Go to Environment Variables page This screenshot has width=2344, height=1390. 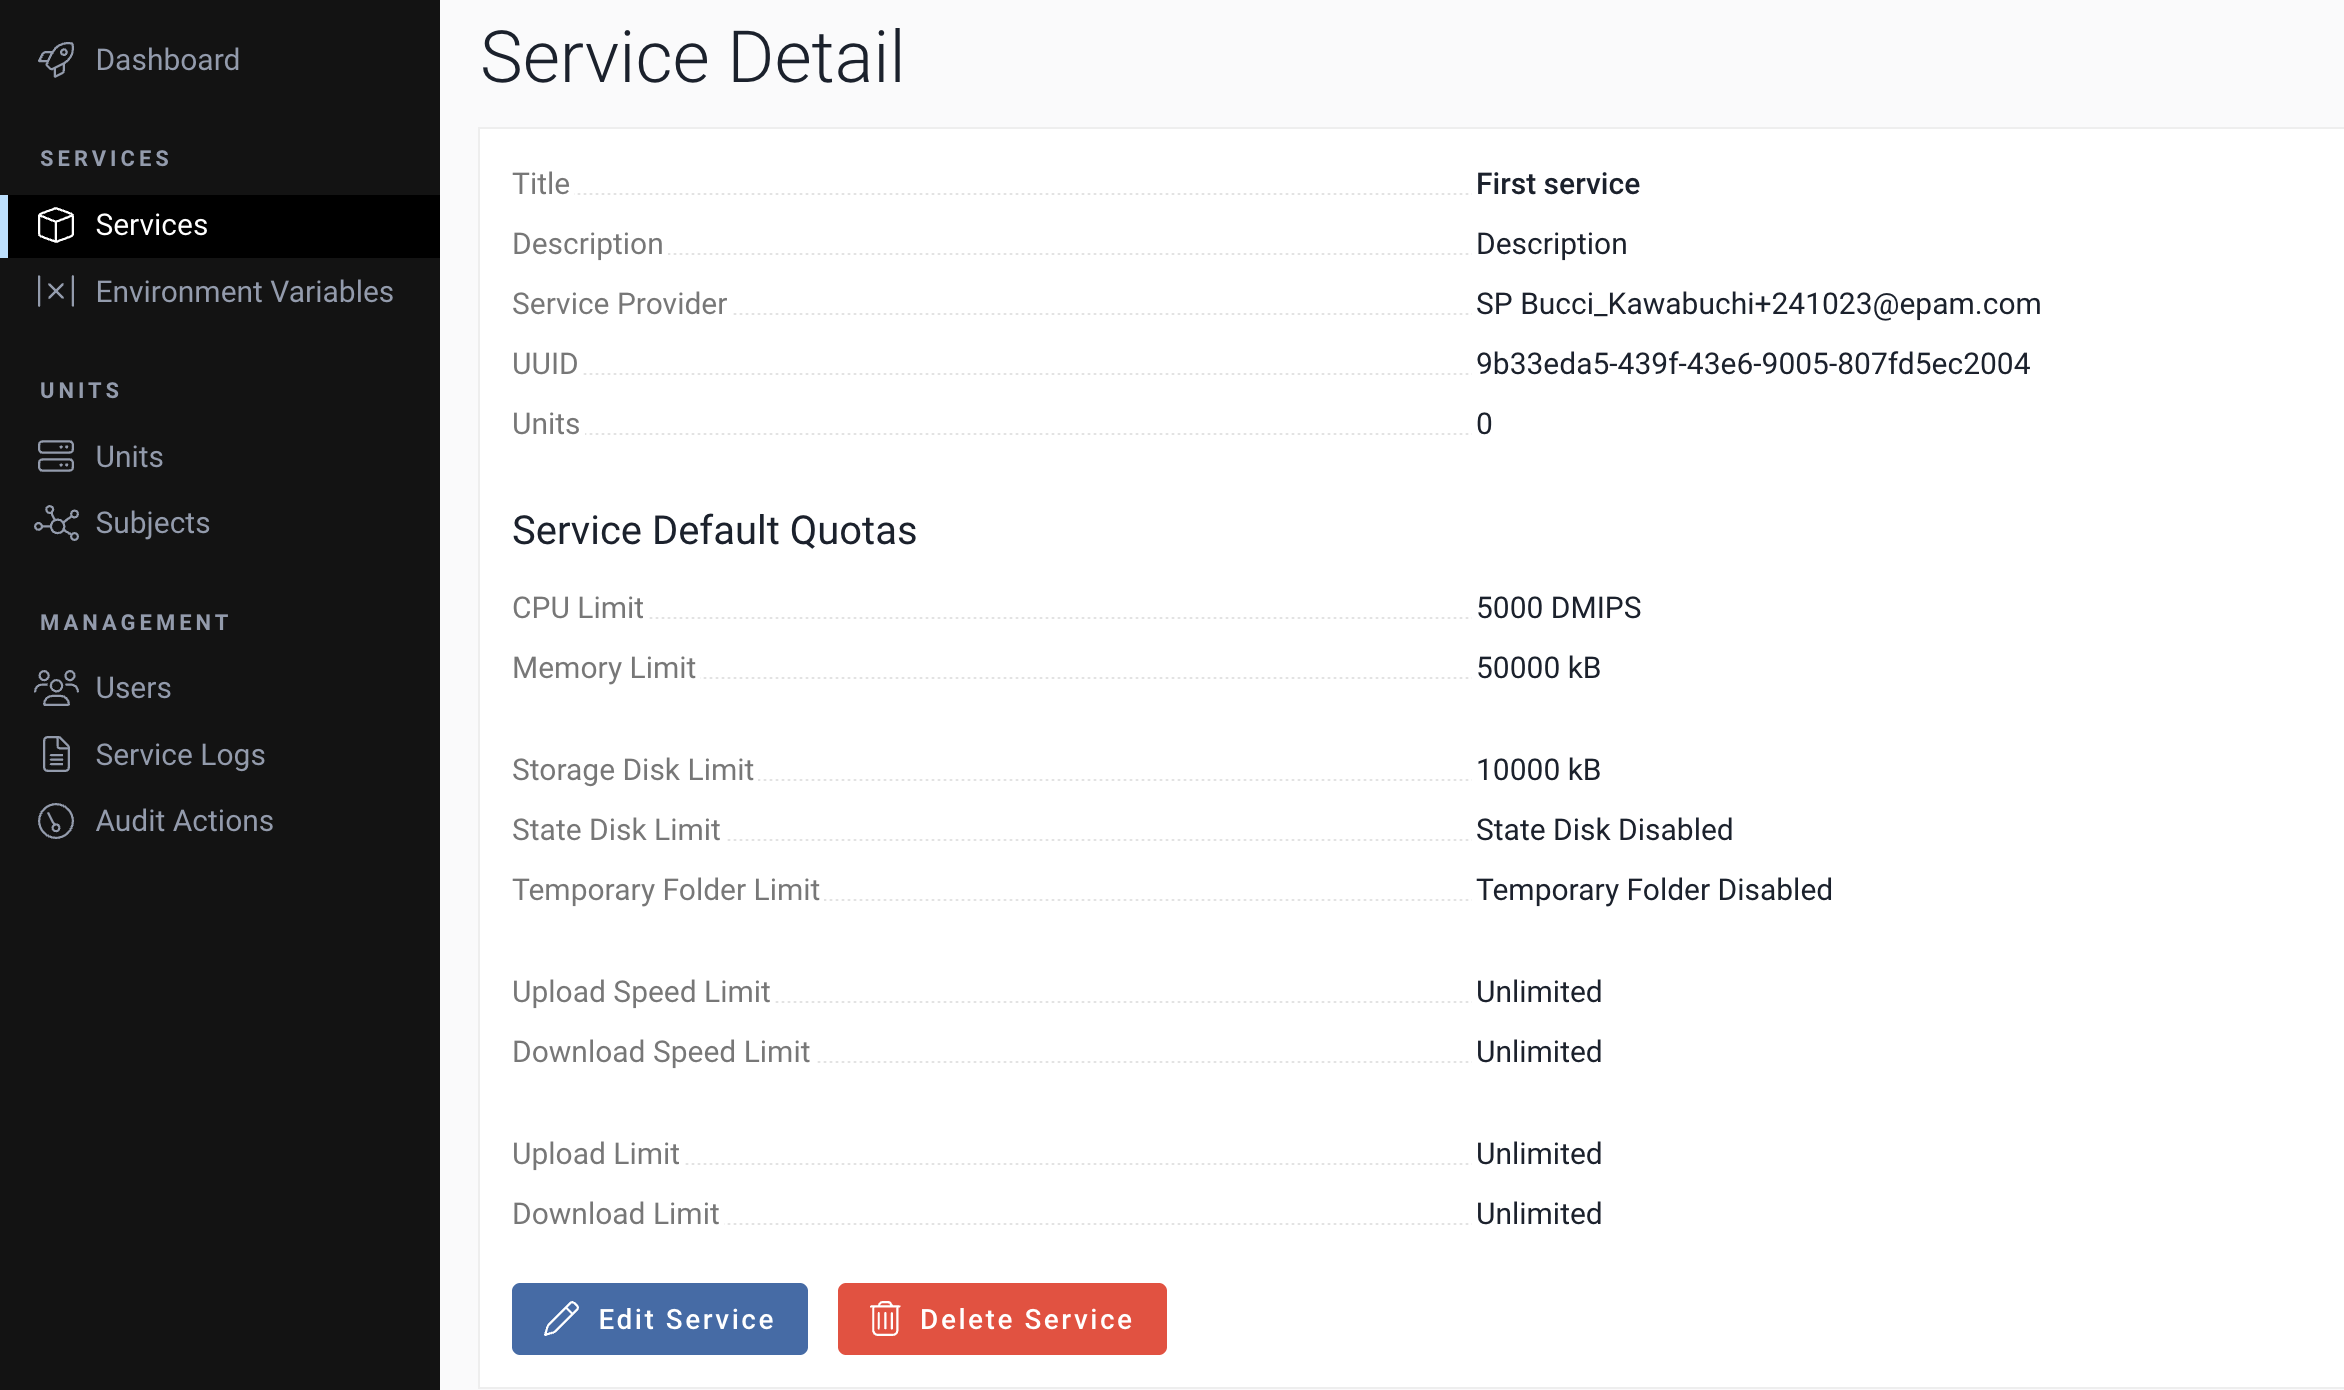244,291
